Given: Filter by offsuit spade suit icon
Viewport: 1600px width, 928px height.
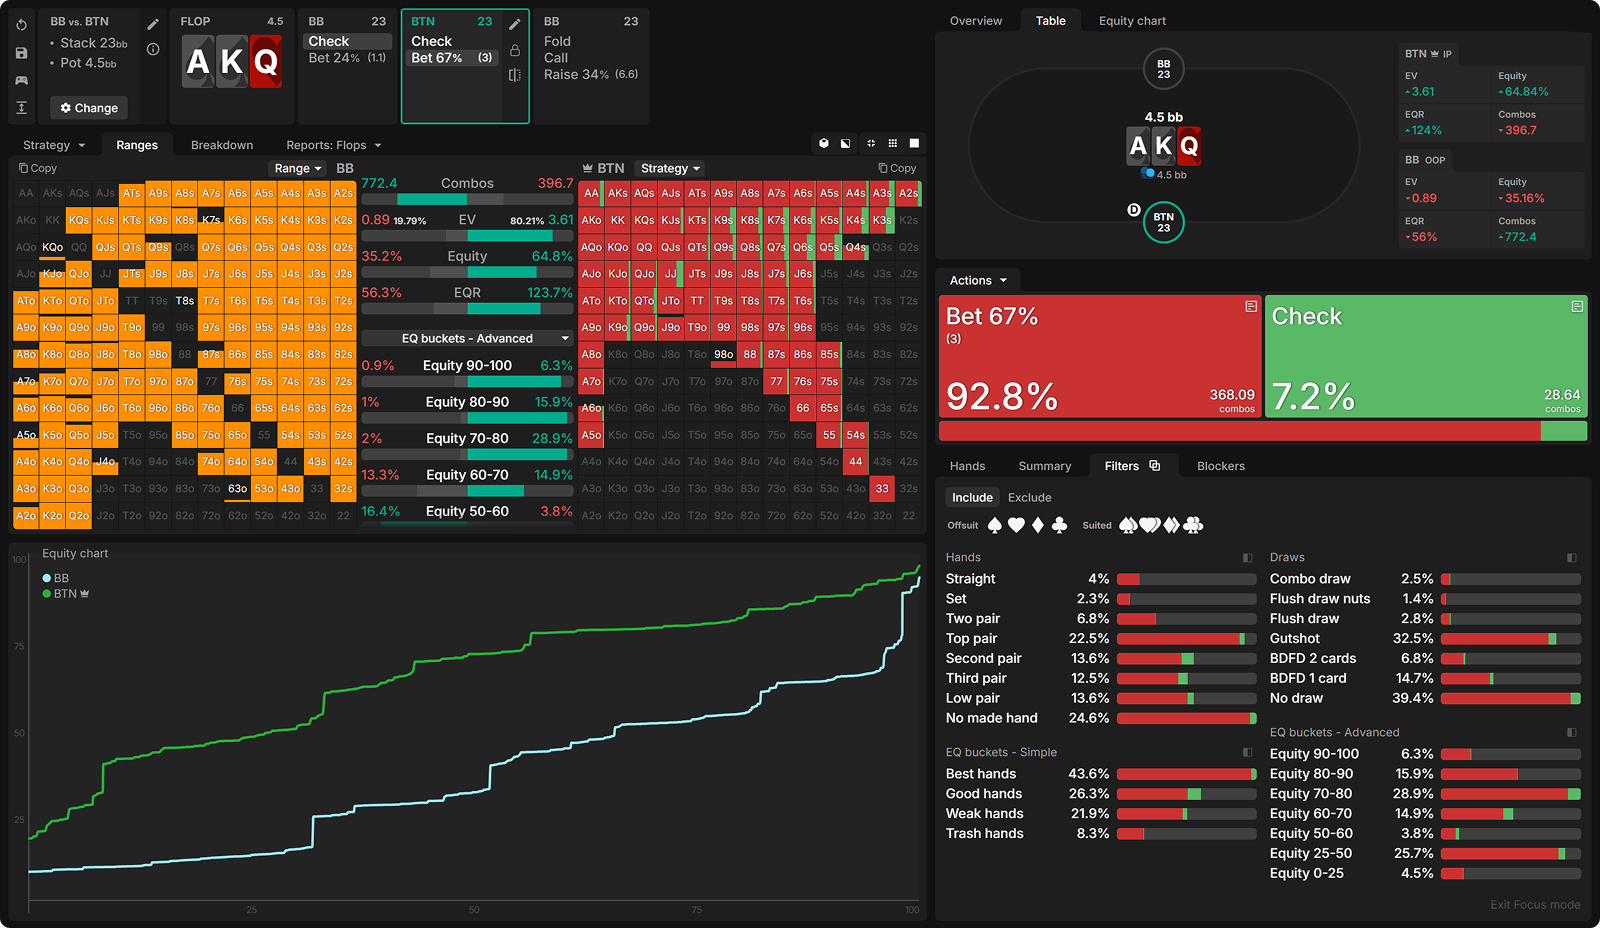Looking at the screenshot, I should point(995,525).
